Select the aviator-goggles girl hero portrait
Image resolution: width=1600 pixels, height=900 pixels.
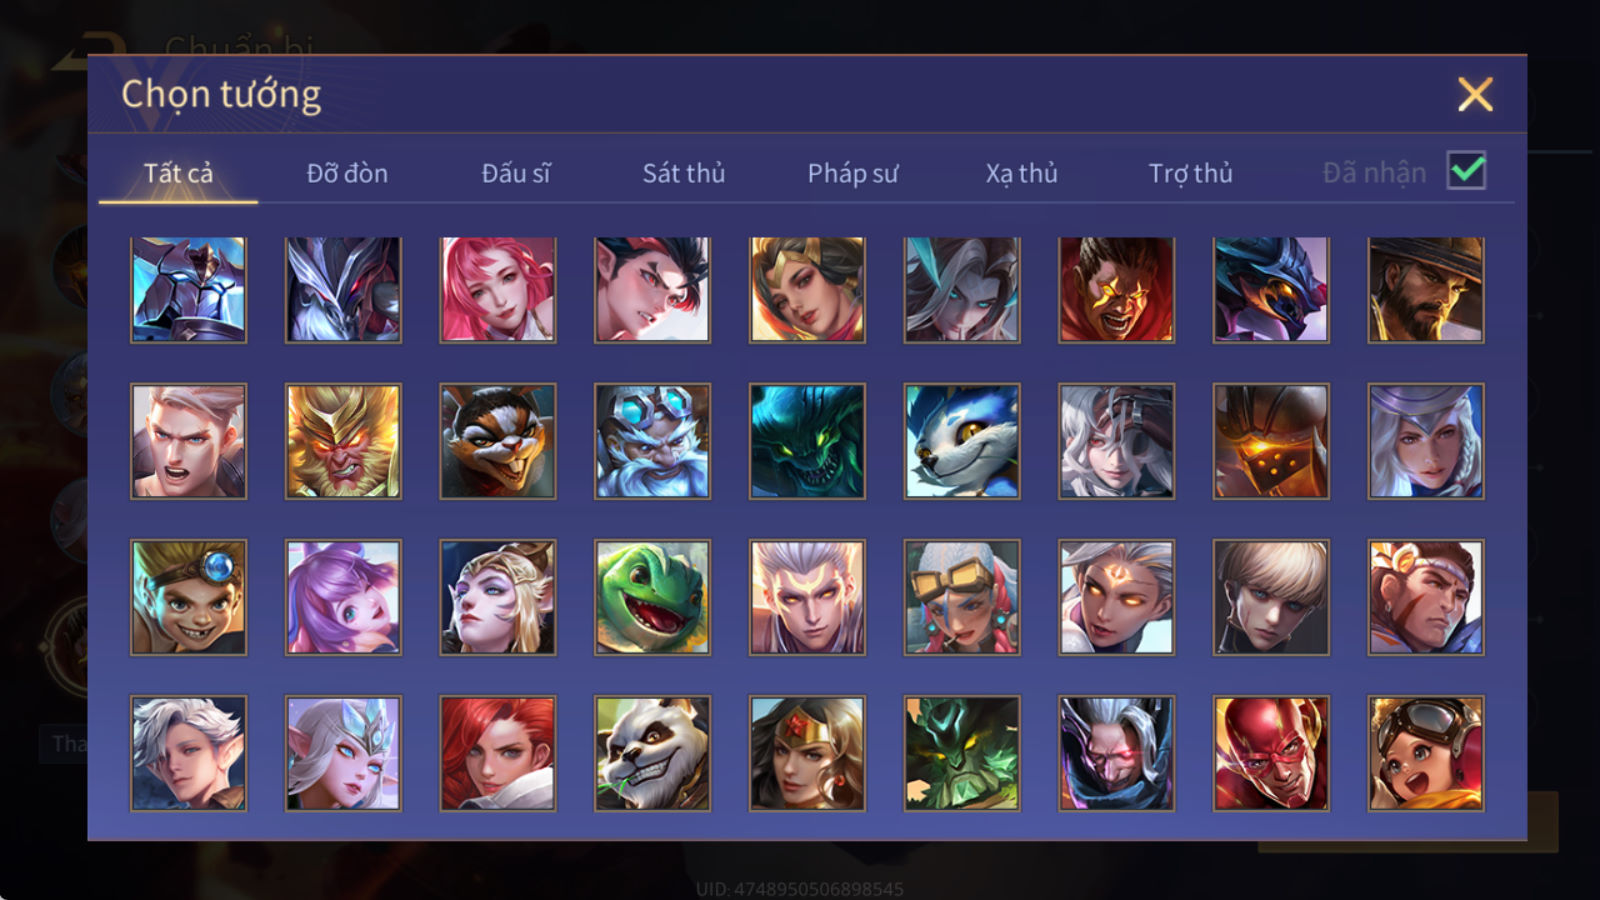tap(1426, 753)
